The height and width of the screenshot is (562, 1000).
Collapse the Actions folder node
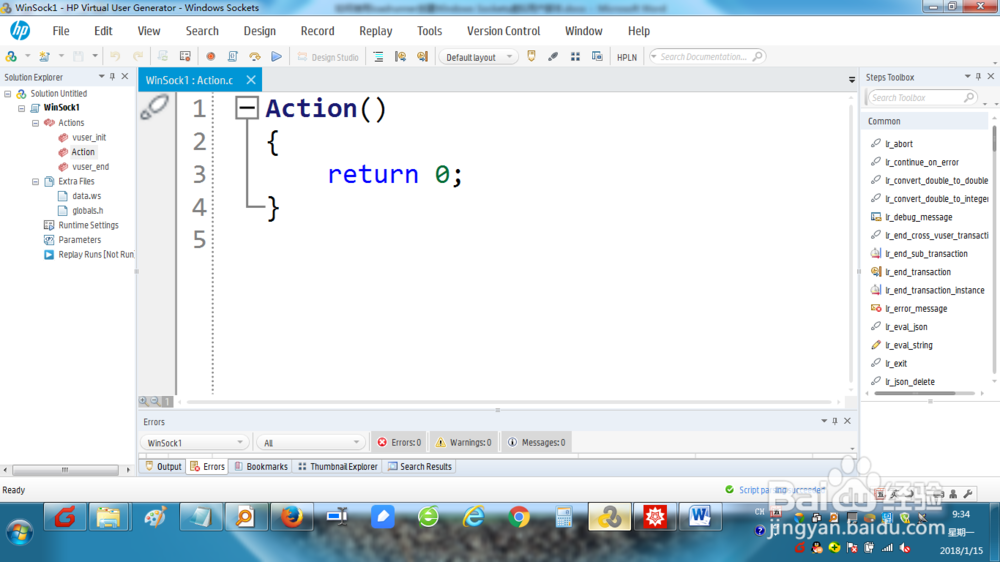pos(36,122)
